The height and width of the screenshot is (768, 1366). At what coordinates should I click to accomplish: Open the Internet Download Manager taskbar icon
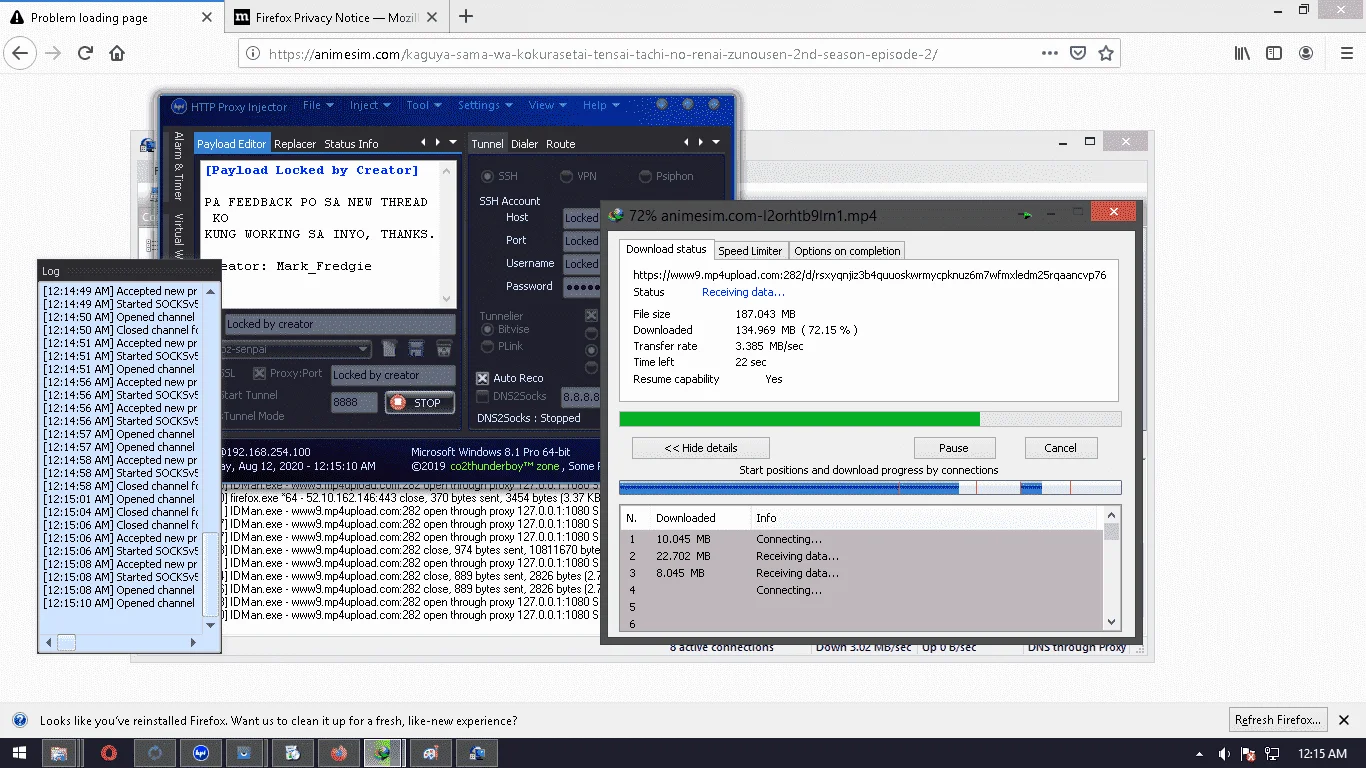383,753
